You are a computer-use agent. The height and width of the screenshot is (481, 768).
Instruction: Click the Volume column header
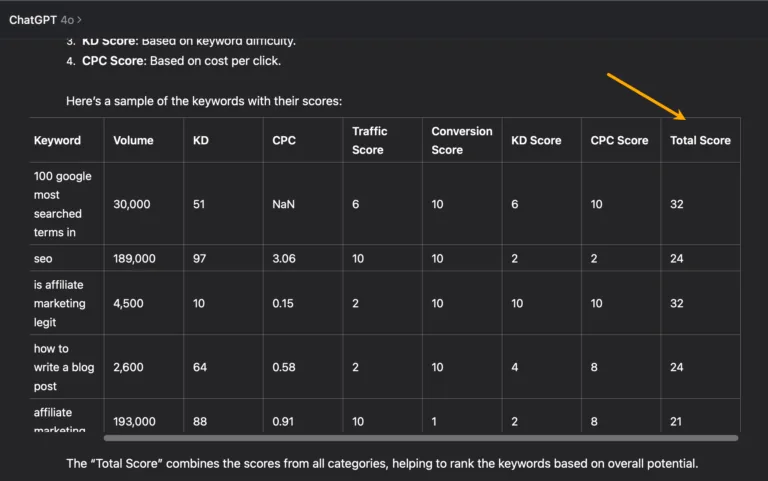tap(133, 141)
